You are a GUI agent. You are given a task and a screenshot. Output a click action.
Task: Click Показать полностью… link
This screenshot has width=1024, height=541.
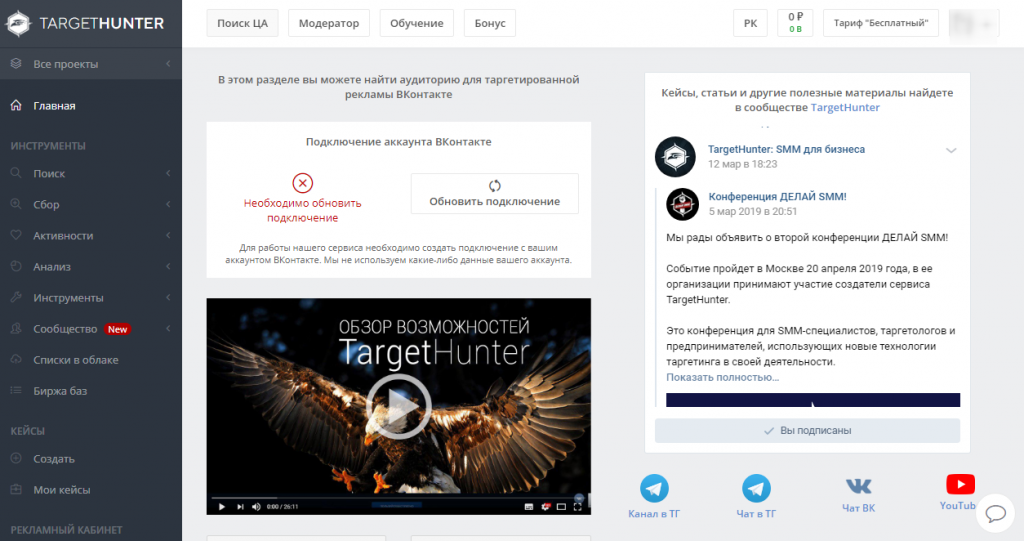[722, 377]
